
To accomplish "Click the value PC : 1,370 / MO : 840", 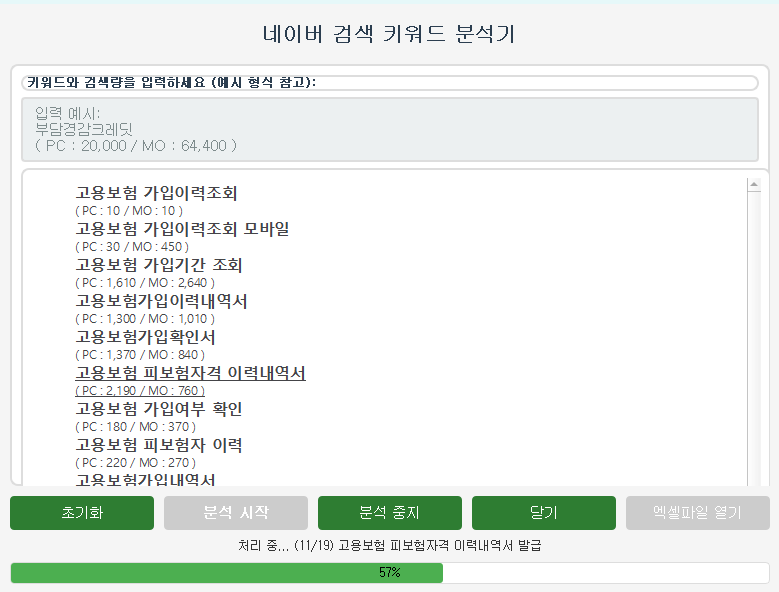I will pos(140,355).
